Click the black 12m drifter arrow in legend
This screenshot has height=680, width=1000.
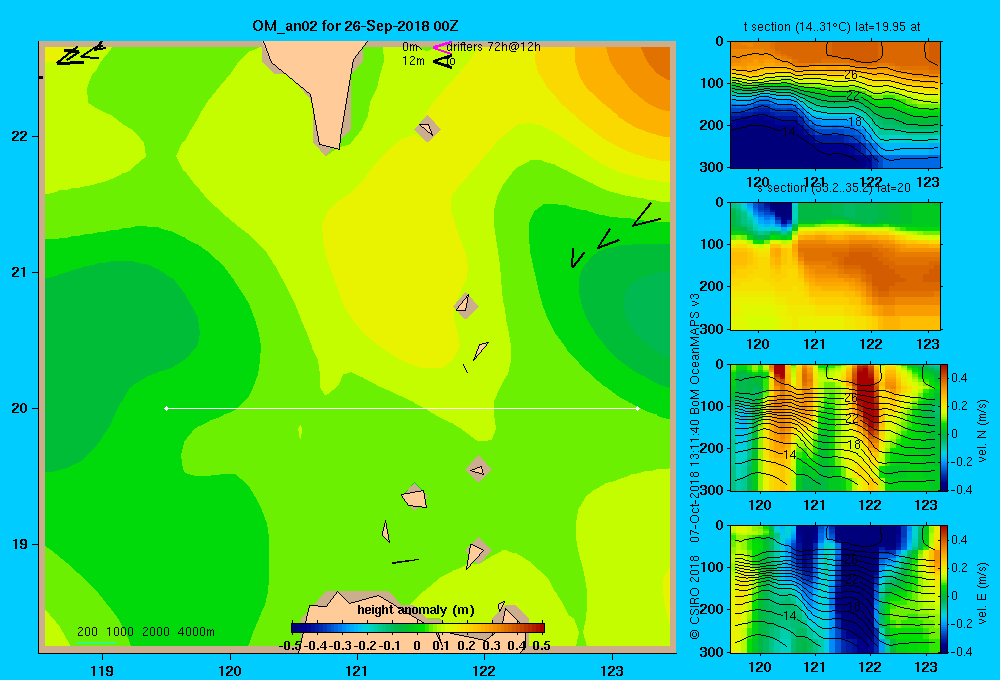coord(443,61)
